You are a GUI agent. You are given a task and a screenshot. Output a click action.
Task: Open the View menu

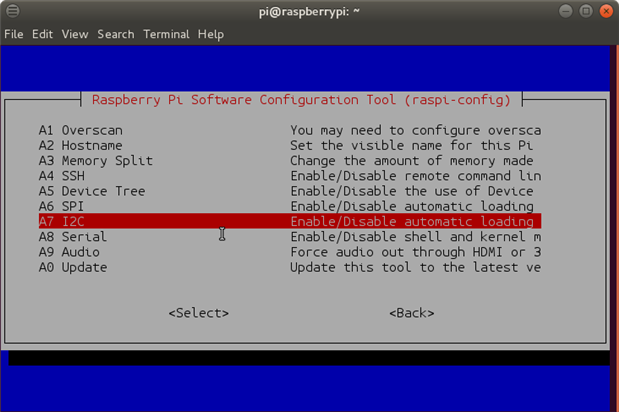click(x=75, y=34)
